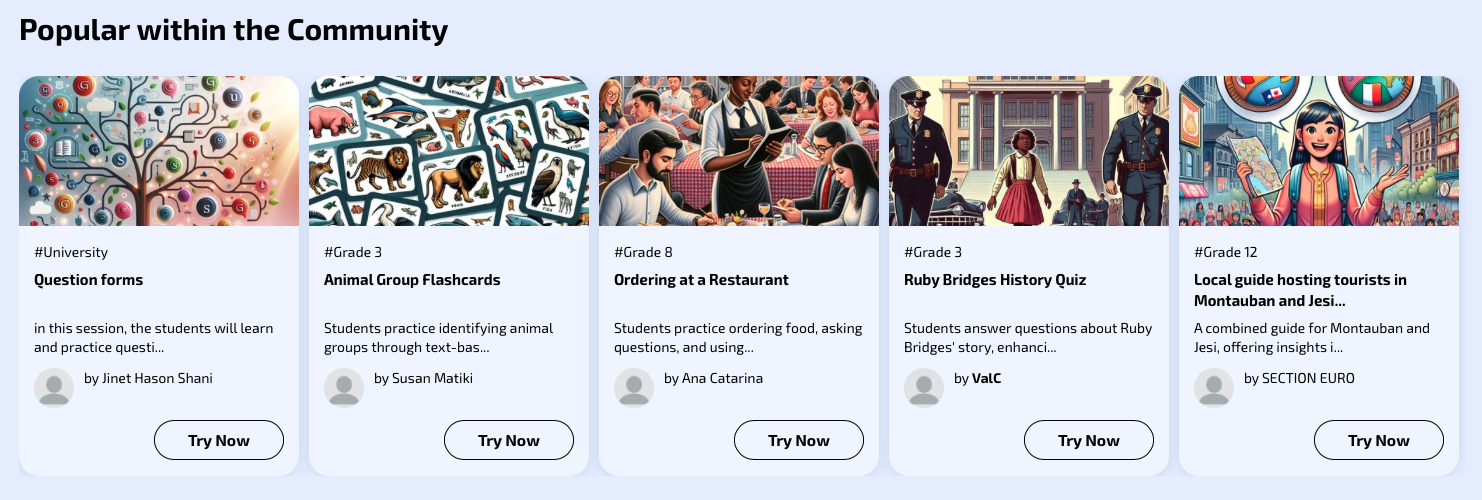The image size is (1482, 500).
Task: Open the animal flashcards thumbnail image
Action: click(449, 151)
